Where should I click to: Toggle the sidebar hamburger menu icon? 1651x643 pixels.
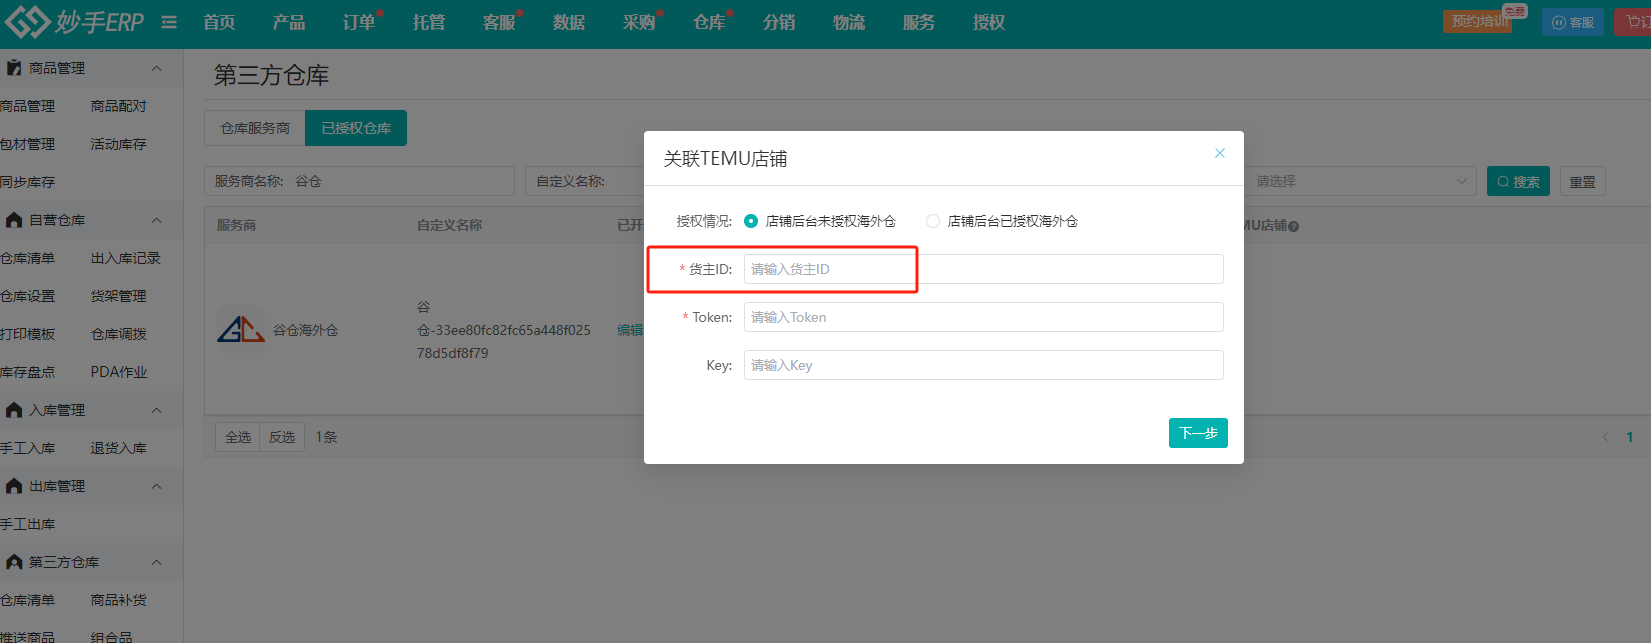point(169,22)
